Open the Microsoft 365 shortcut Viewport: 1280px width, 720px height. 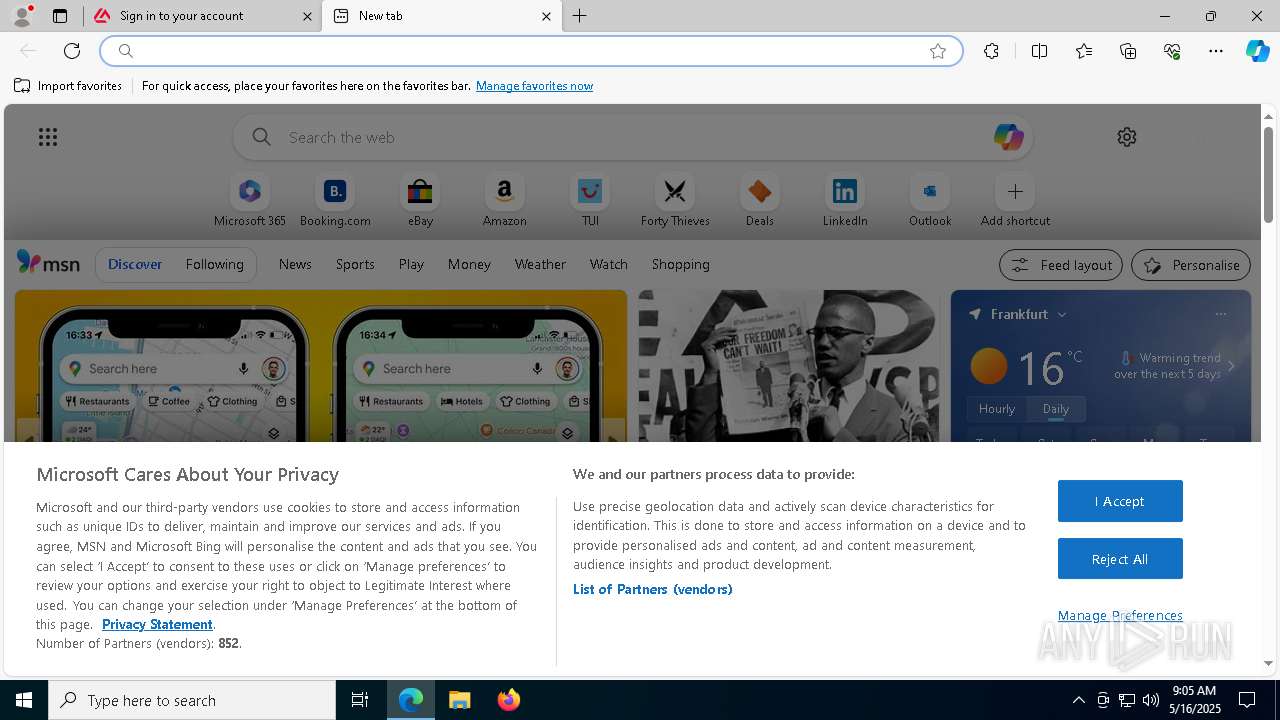pos(250,200)
